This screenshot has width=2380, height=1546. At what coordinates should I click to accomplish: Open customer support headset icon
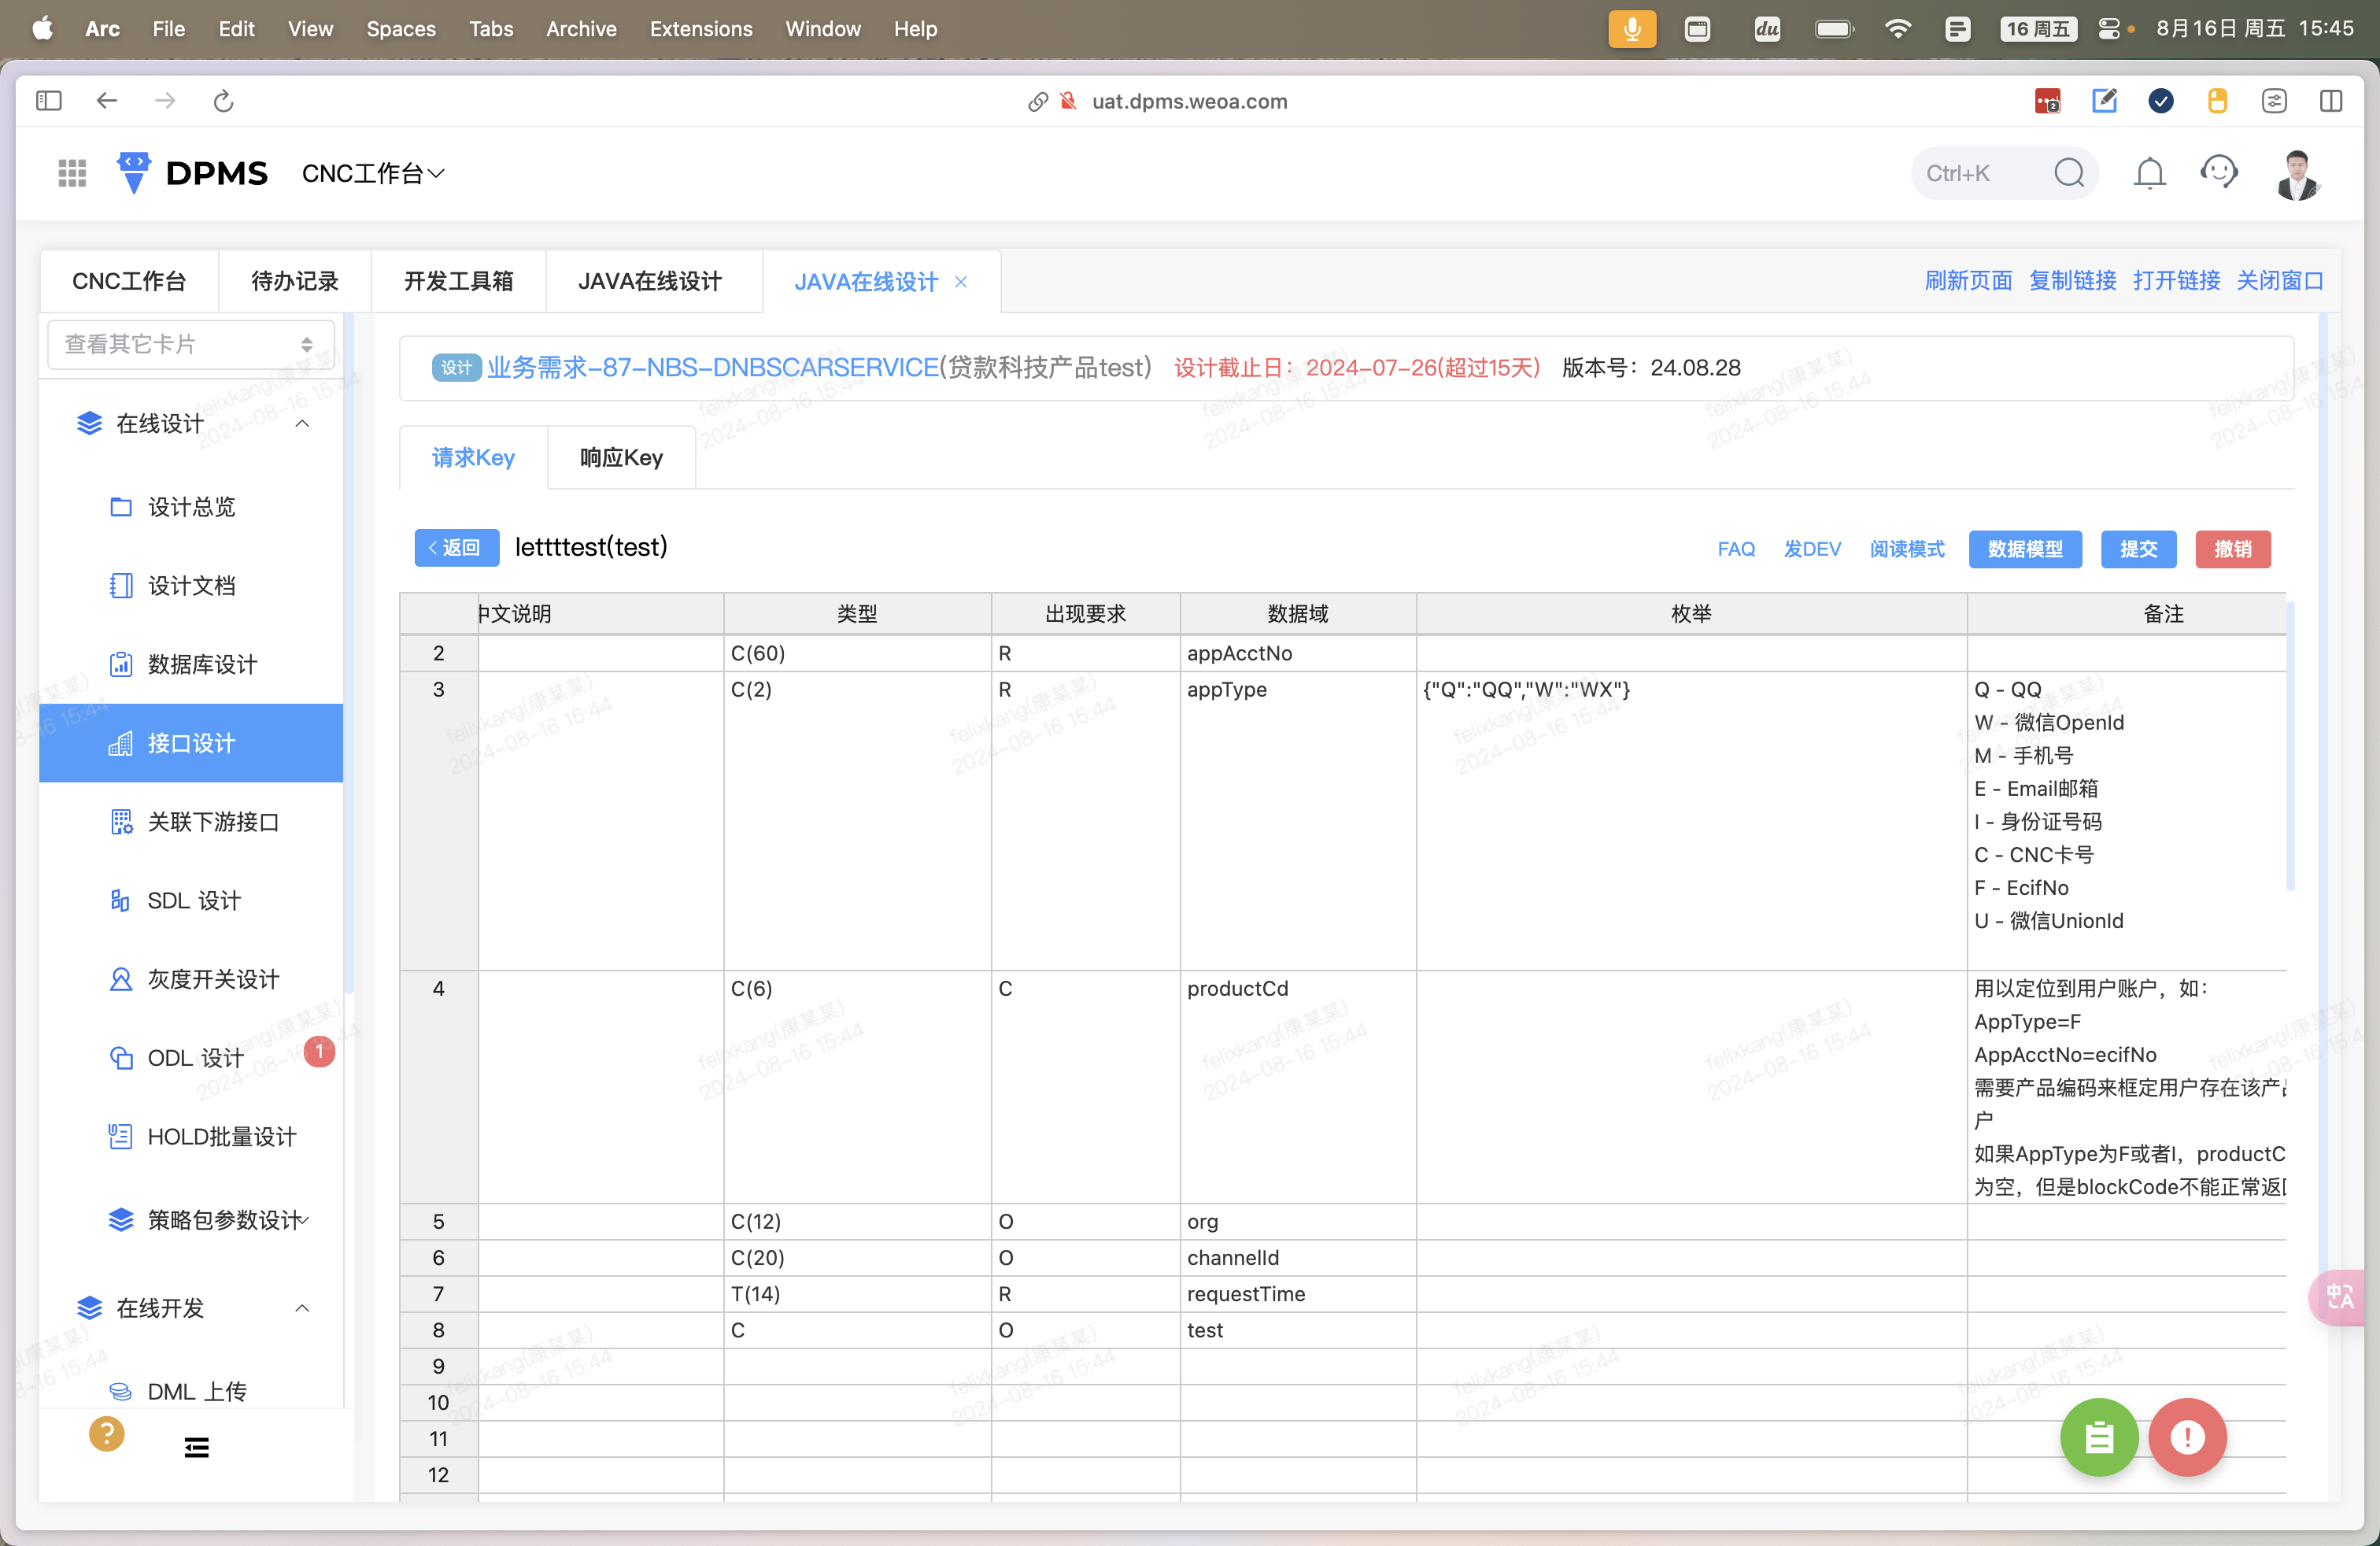(x=2218, y=173)
